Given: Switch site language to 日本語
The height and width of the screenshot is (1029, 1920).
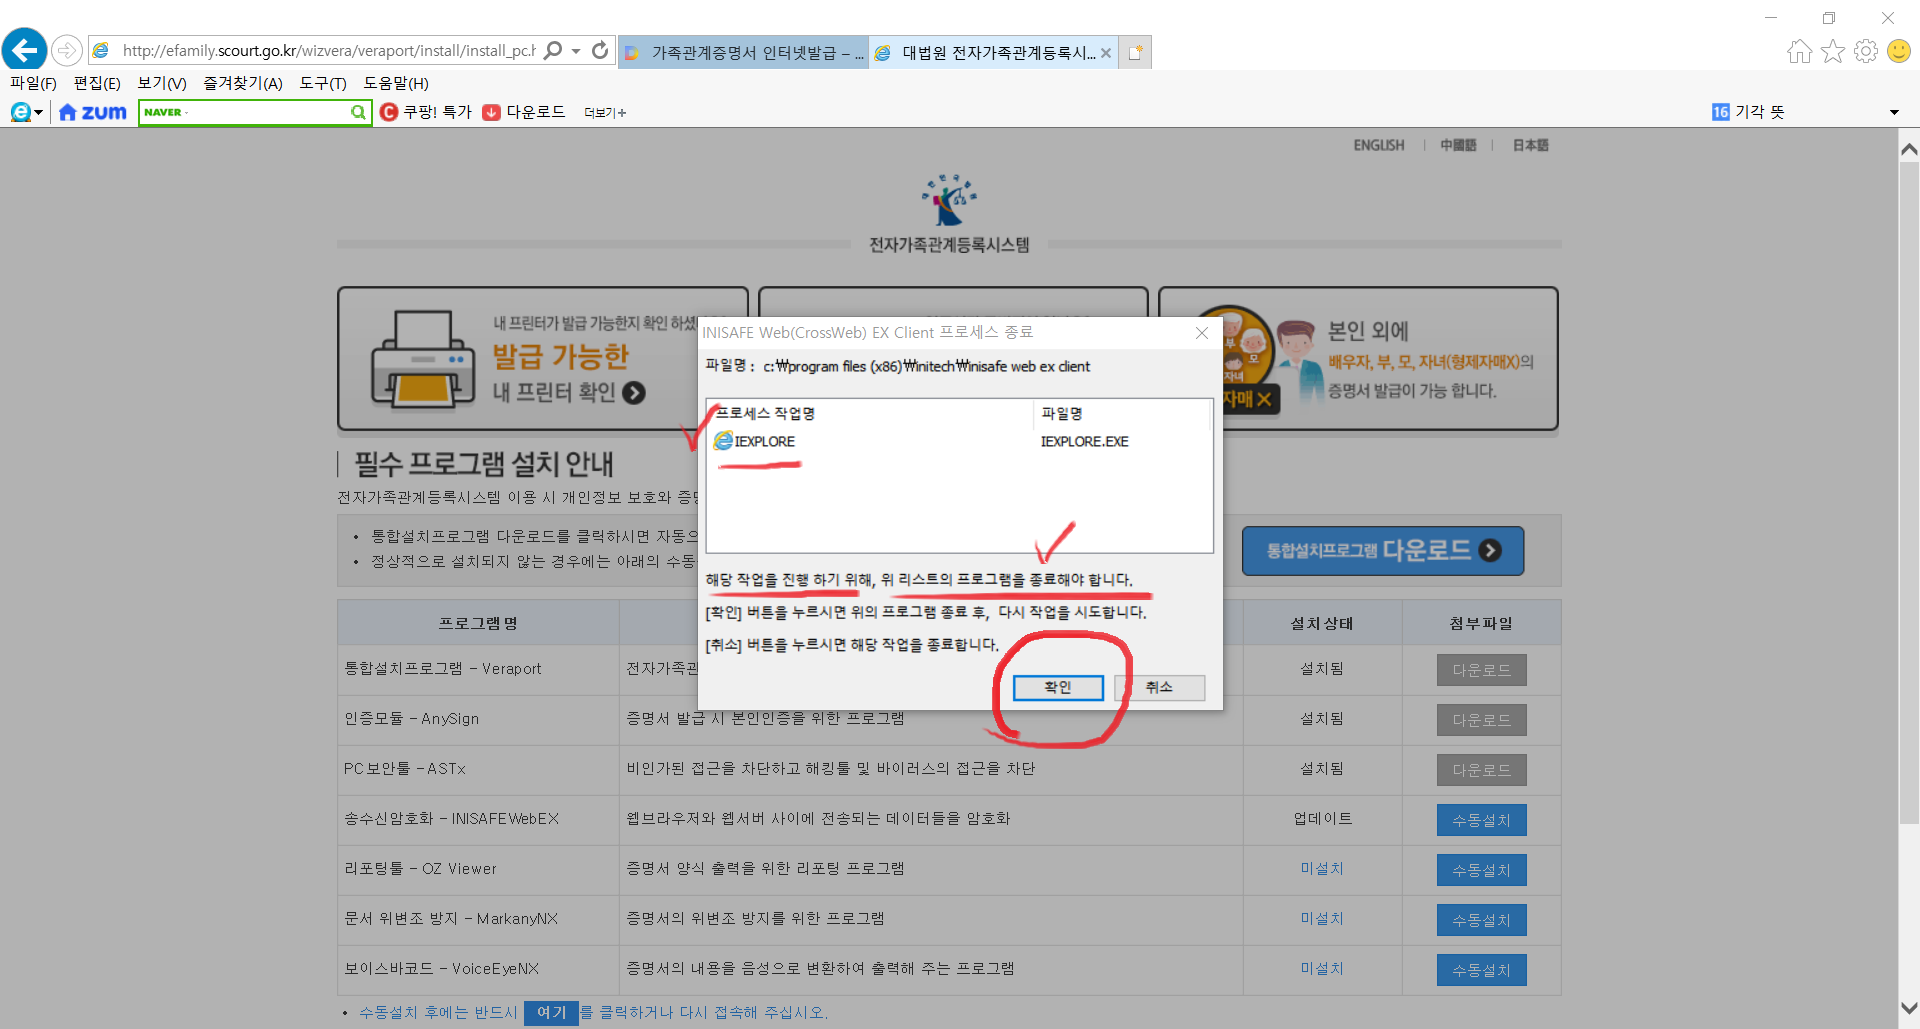Looking at the screenshot, I should 1530,145.
